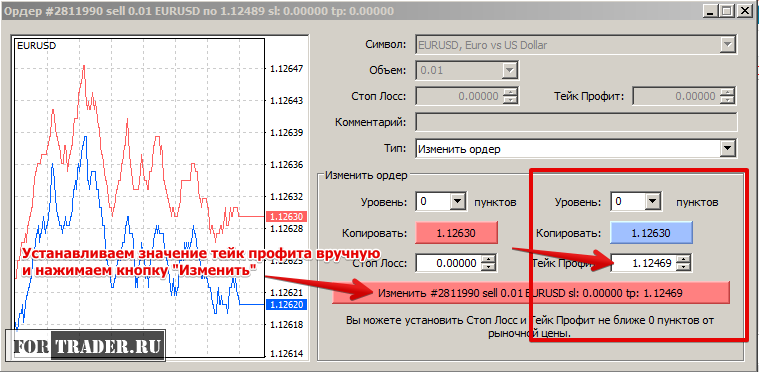
Task: Click the lower Стоп Лосс 0.00000 field
Action: pyautogui.click(x=449, y=264)
